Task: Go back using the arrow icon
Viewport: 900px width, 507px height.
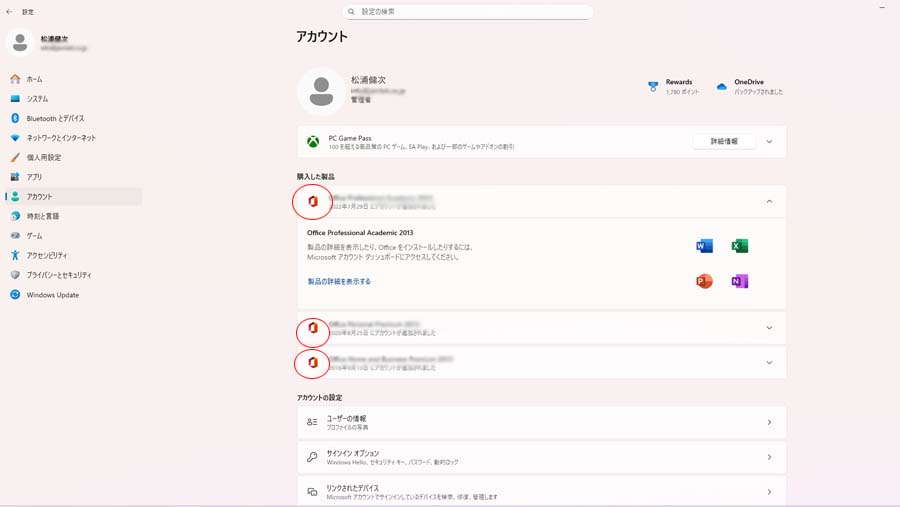Action: pos(9,11)
